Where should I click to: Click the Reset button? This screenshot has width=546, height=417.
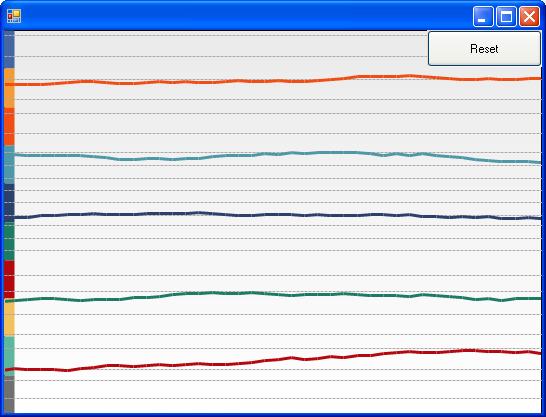pyautogui.click(x=484, y=48)
